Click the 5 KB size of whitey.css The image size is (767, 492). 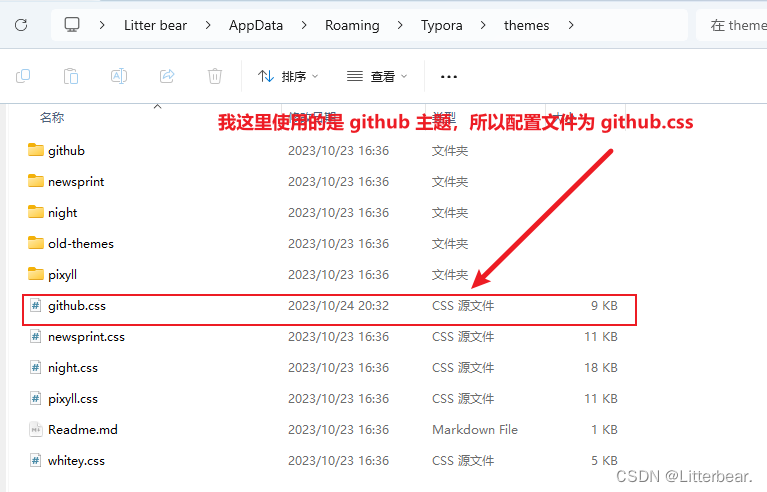pyautogui.click(x=604, y=461)
